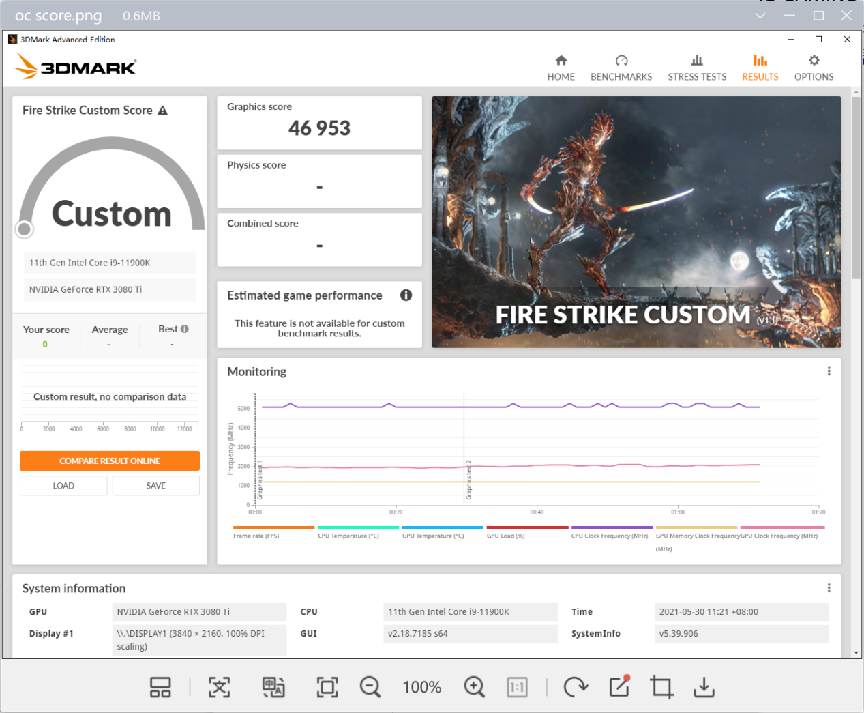Expand the title bar dropdown arrow

coord(761,15)
